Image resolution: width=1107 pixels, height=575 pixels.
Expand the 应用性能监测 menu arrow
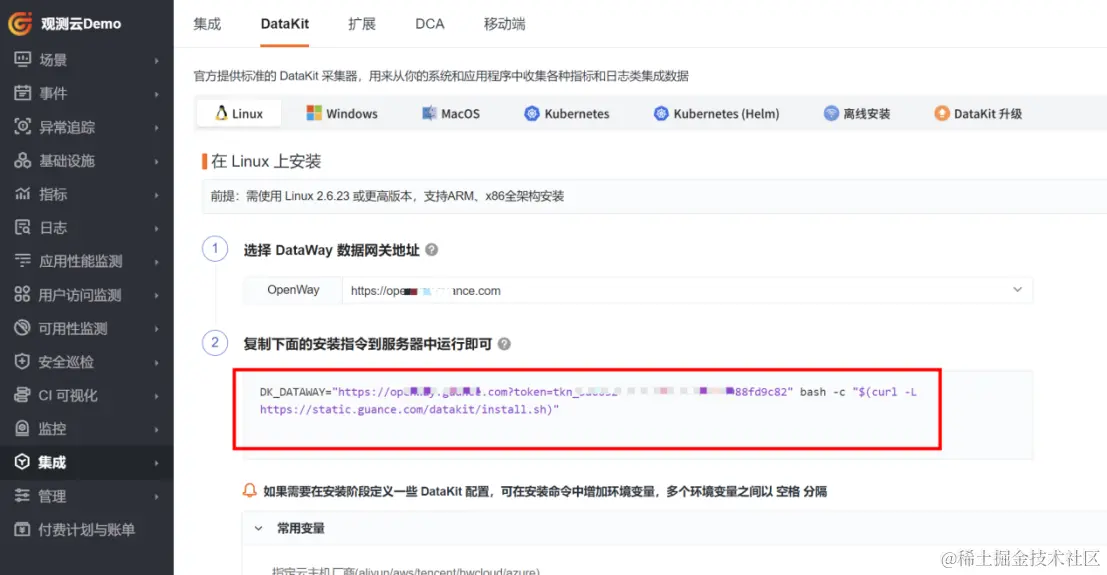[x=156, y=262]
